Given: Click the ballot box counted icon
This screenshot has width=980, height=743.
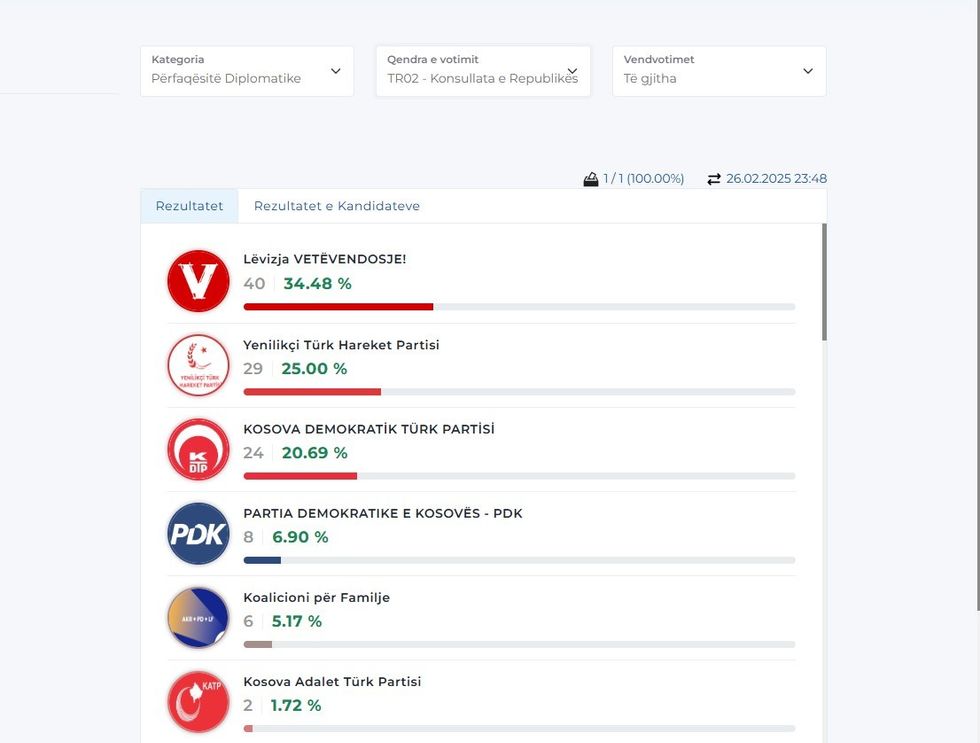Looking at the screenshot, I should coord(591,179).
